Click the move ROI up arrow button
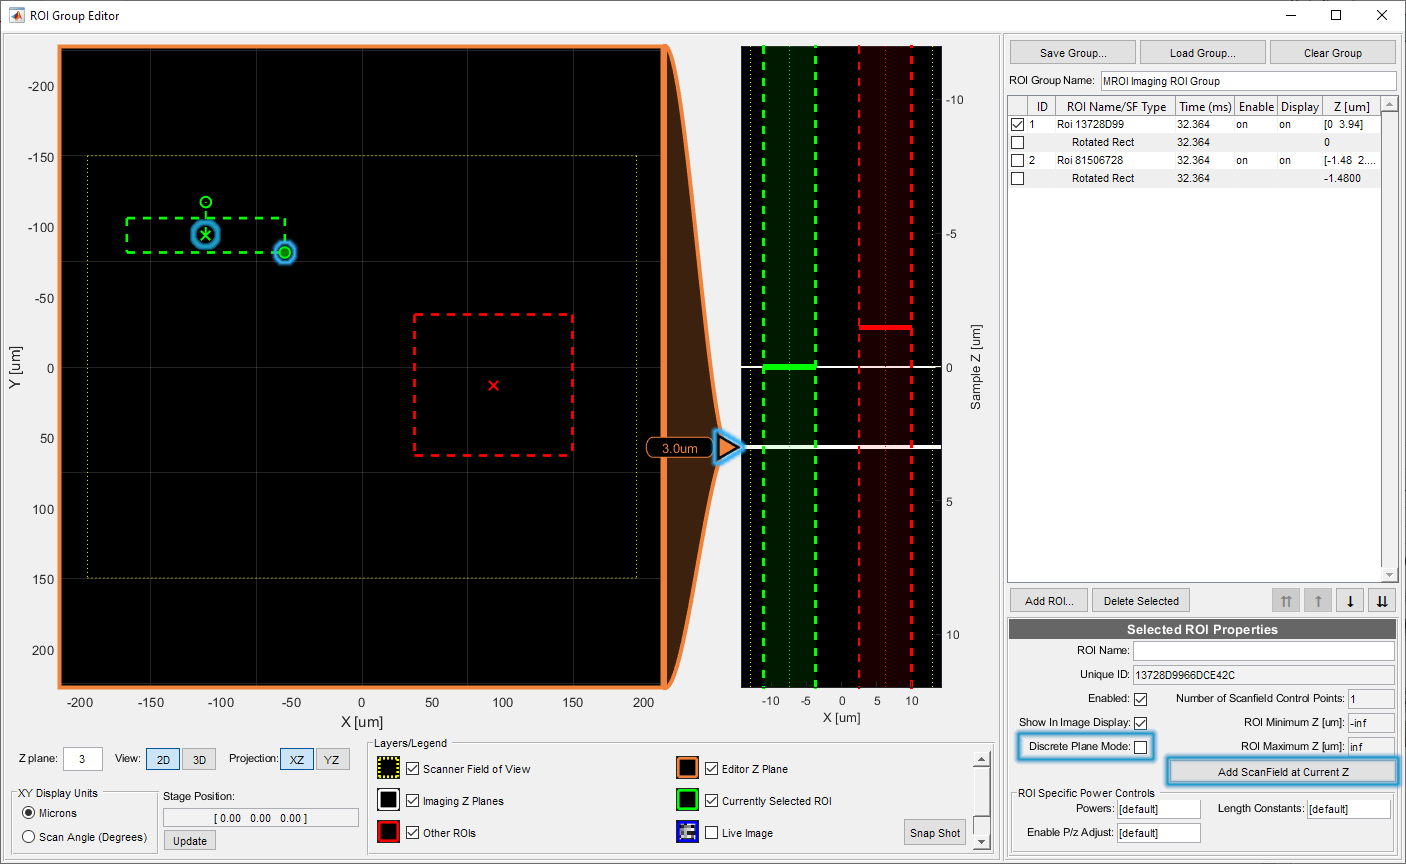This screenshot has height=864, width=1406. 1318,601
